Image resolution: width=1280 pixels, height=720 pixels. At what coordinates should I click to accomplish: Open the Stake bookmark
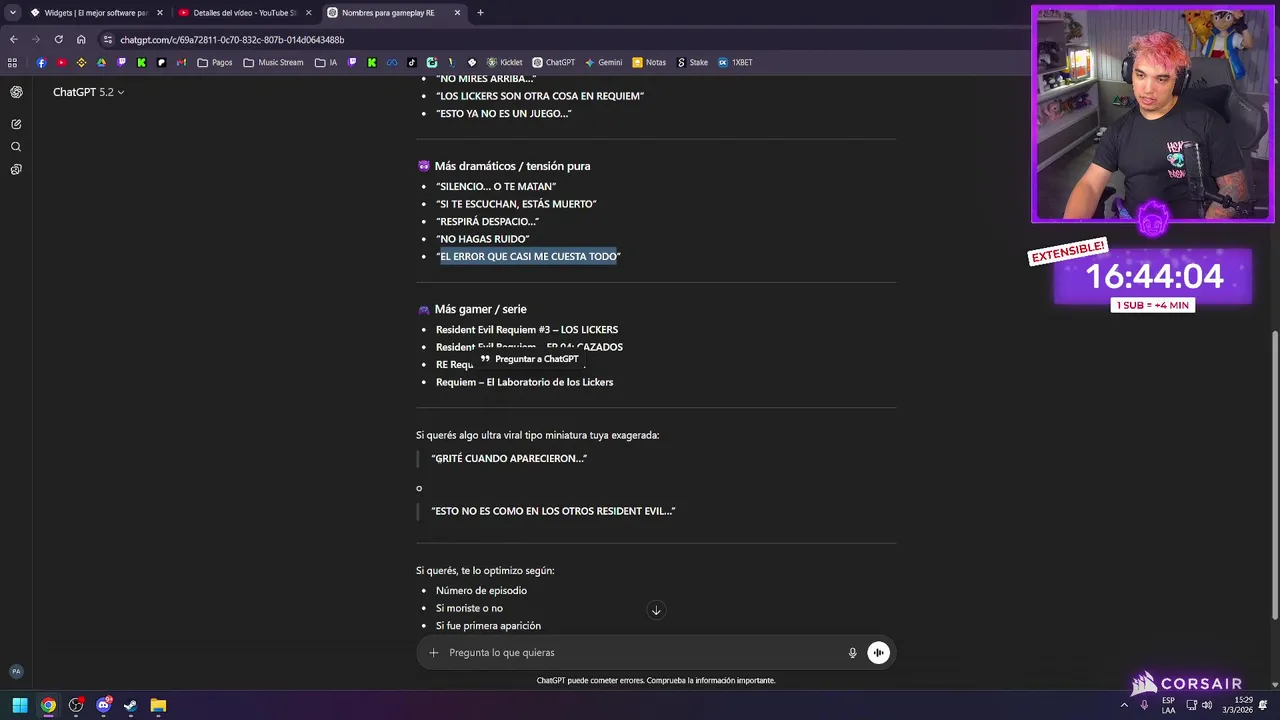point(692,62)
